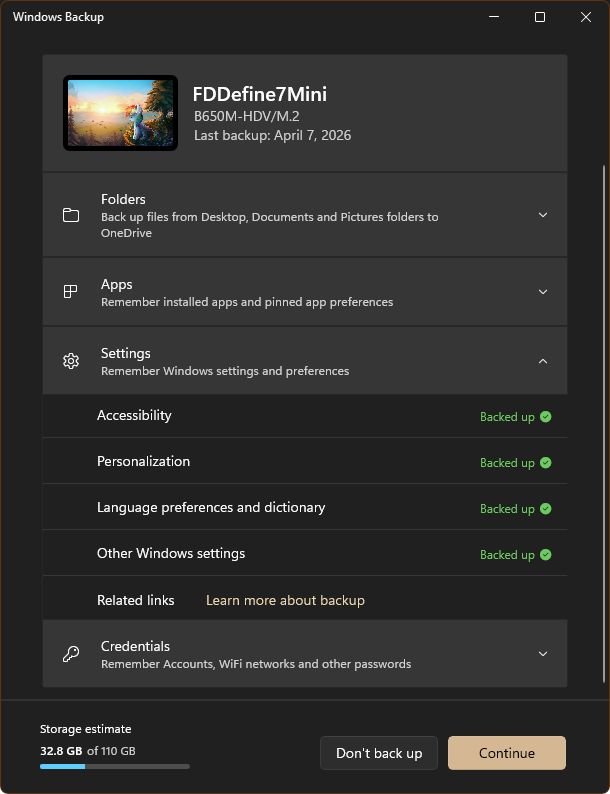
Task: Click the Credentials section title
Action: click(135, 646)
